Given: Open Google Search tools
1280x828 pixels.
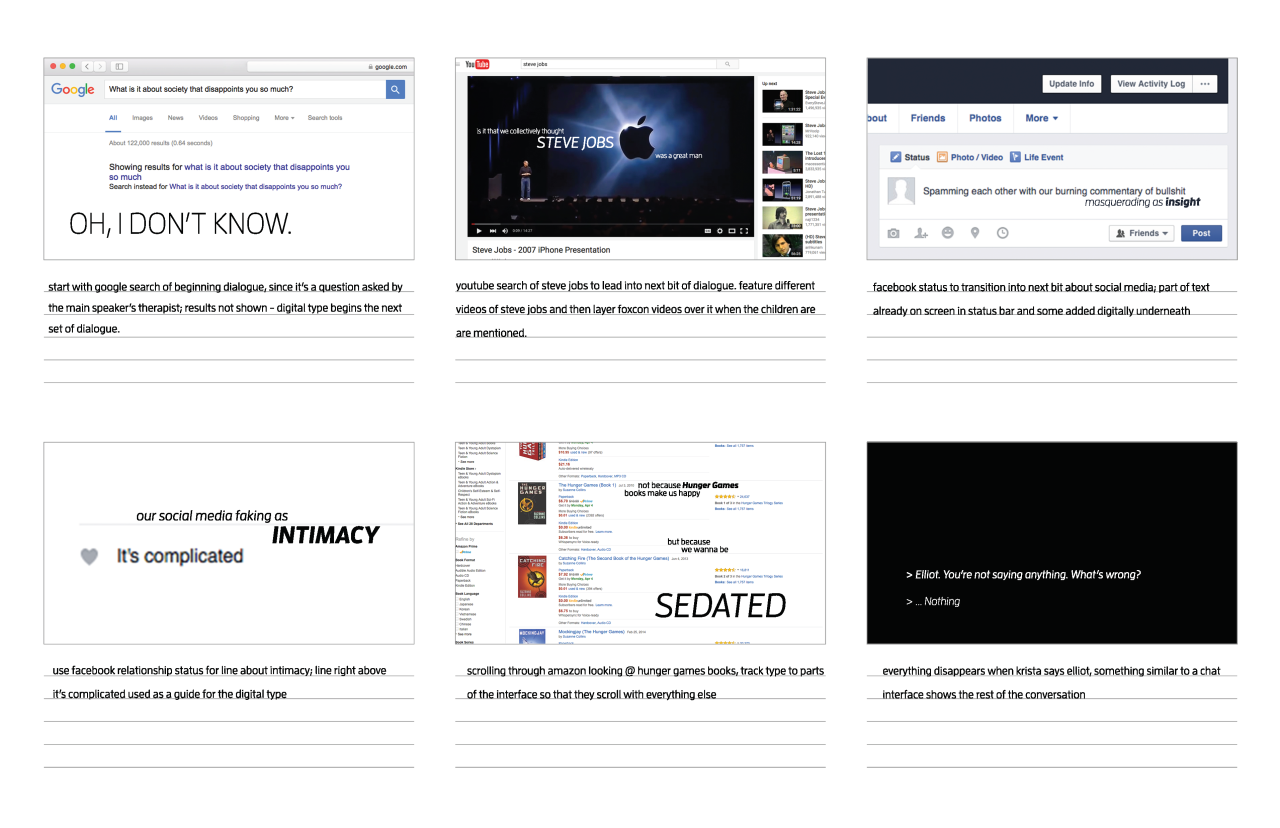Looking at the screenshot, I should point(325,118).
